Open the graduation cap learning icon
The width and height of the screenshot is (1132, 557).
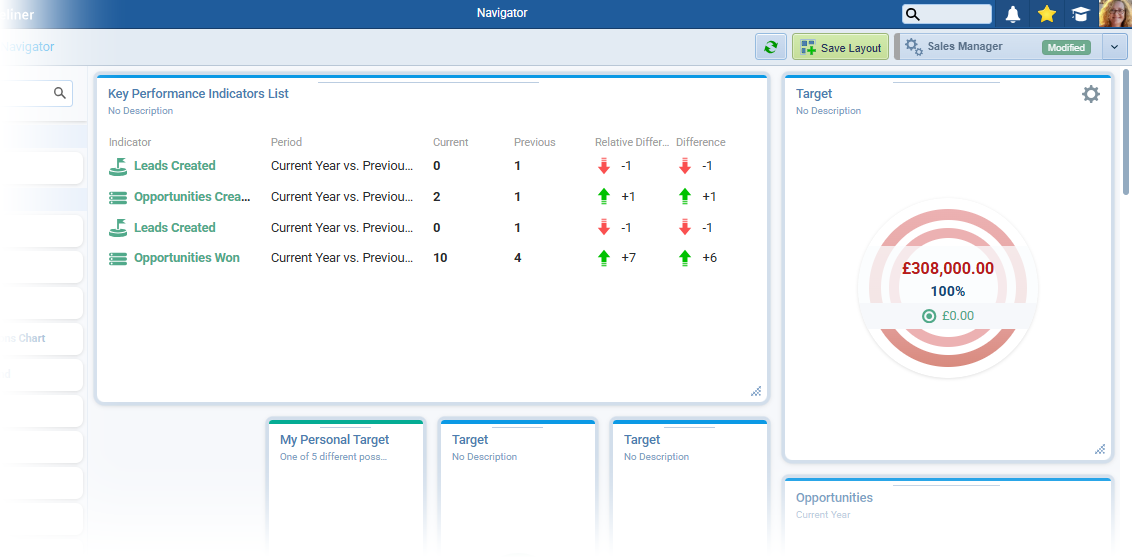point(1081,14)
